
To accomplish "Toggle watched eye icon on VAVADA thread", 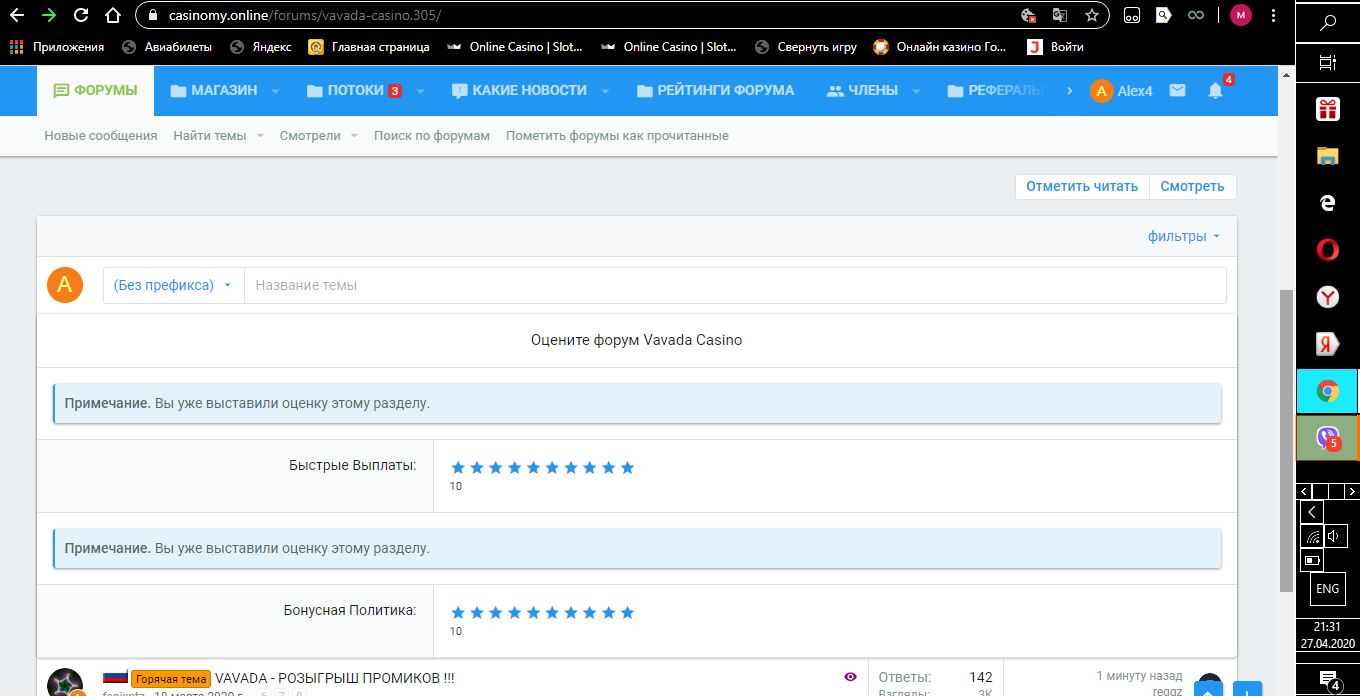I will coord(851,677).
